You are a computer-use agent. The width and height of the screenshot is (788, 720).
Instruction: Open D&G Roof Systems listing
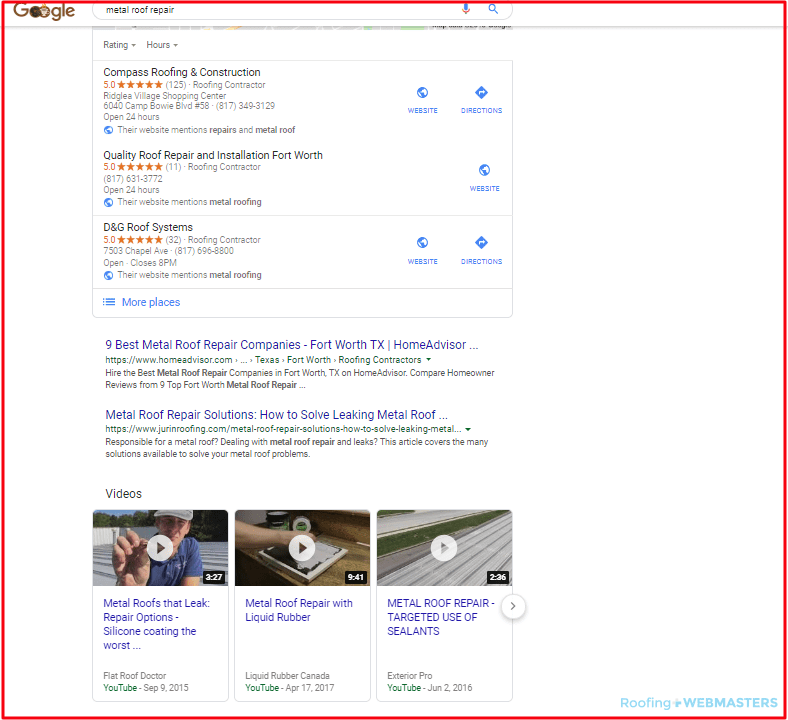[148, 227]
